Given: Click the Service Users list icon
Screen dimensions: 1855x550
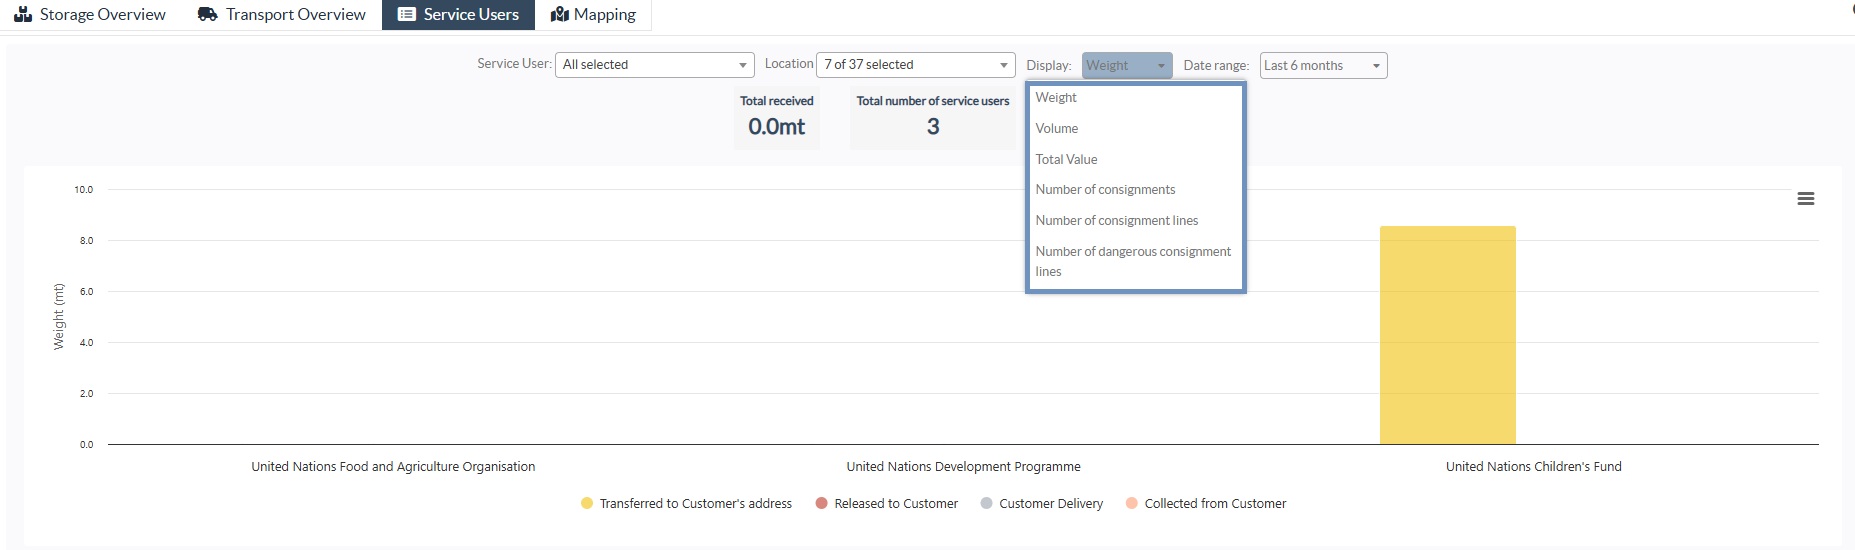Looking at the screenshot, I should pos(407,14).
